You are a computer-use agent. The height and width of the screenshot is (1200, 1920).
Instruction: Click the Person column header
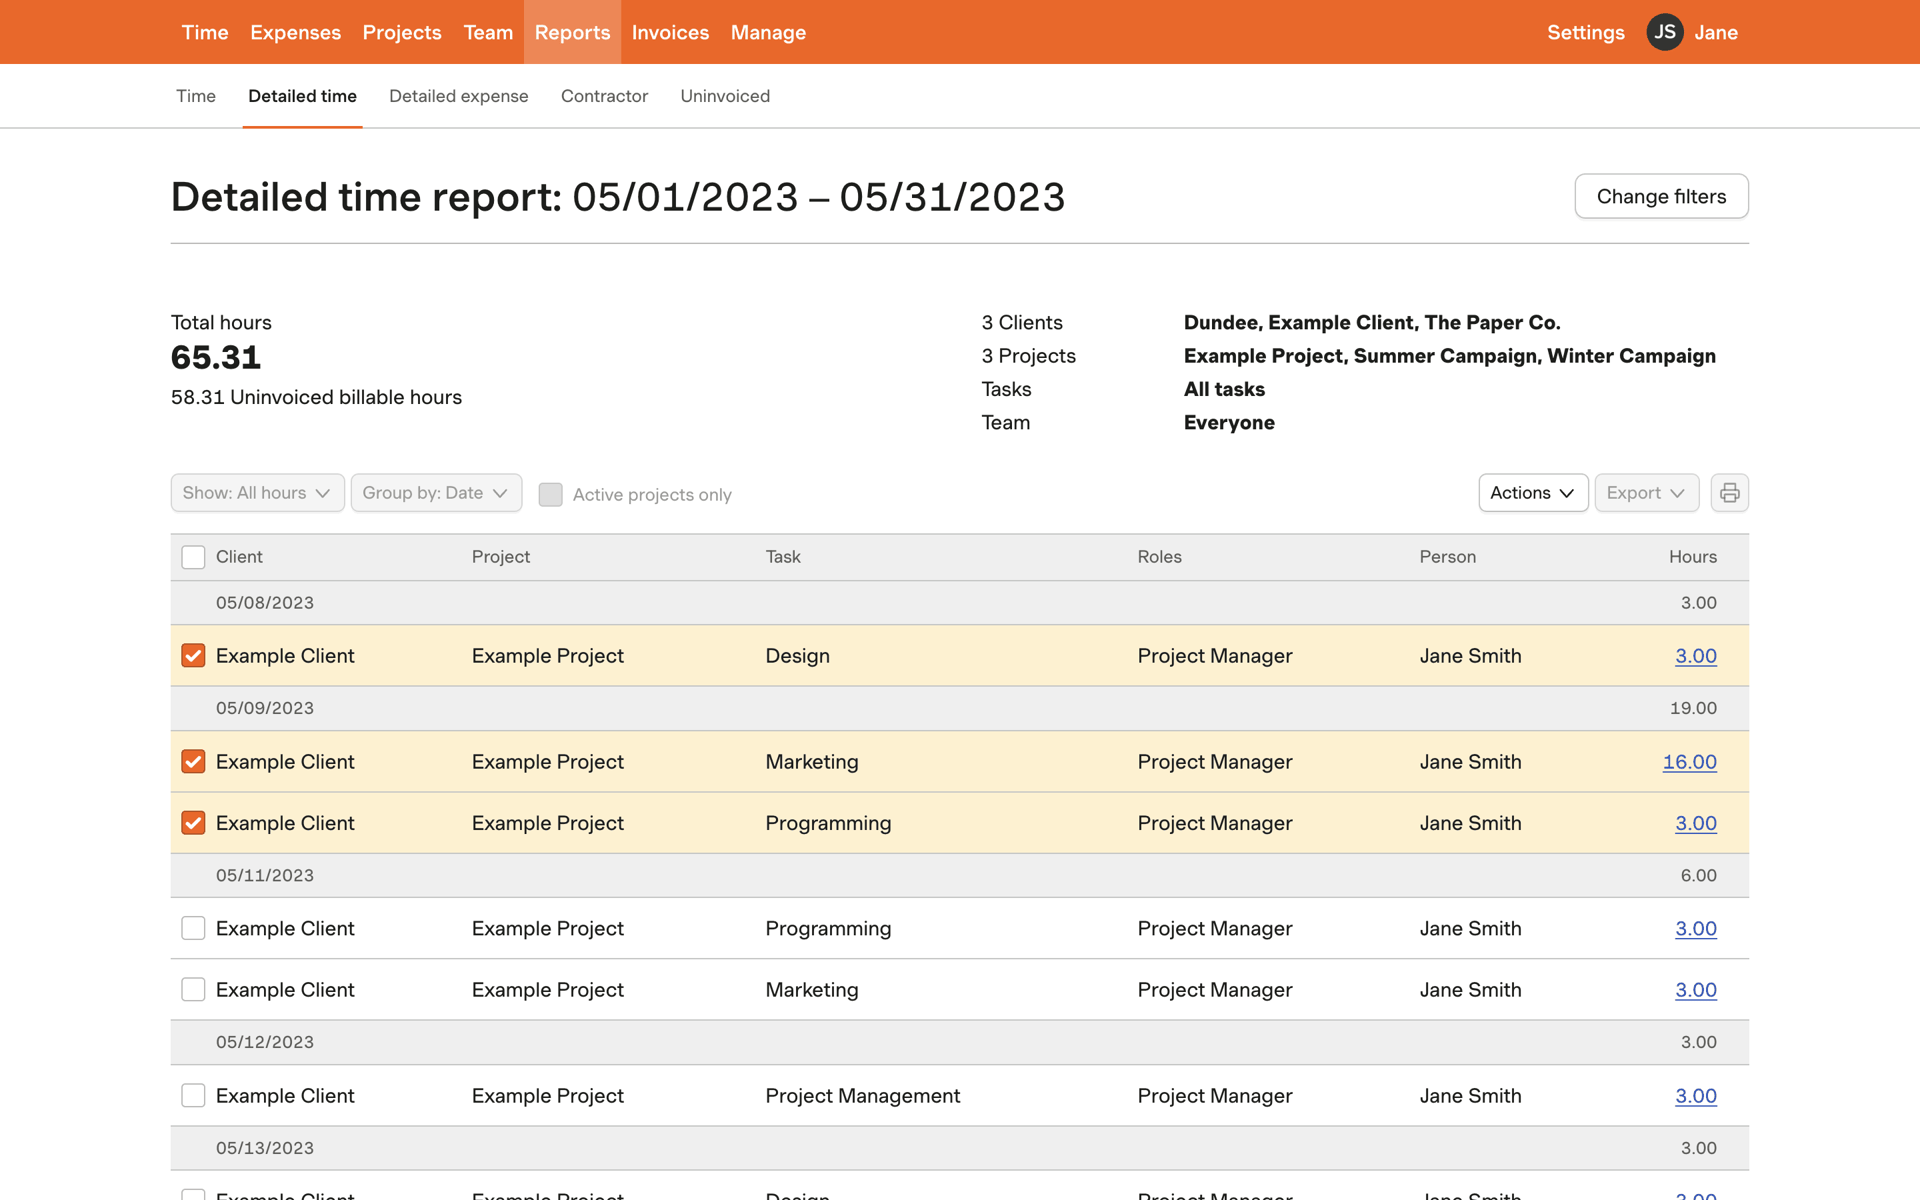coord(1447,557)
